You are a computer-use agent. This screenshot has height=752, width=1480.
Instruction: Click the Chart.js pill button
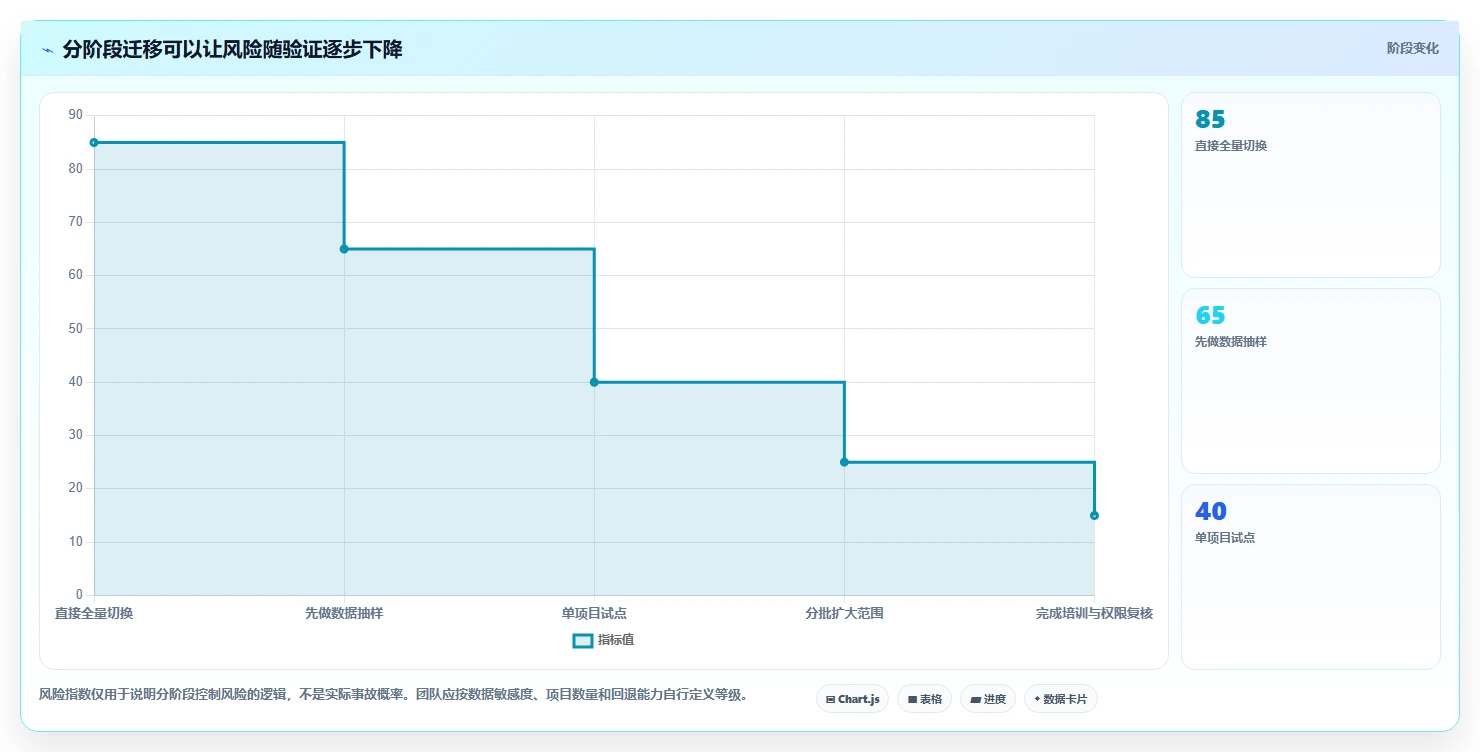pyautogui.click(x=852, y=699)
